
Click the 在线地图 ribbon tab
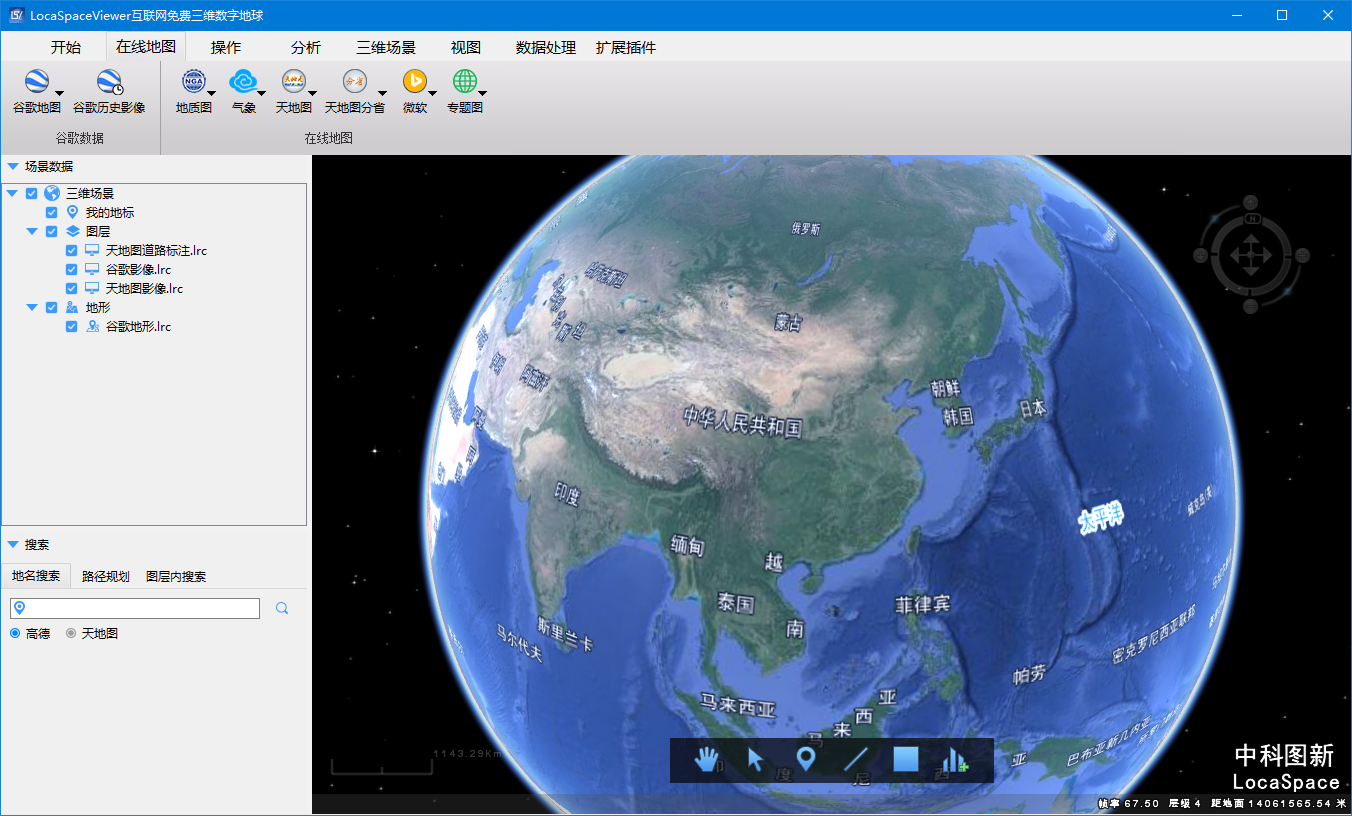tap(146, 47)
